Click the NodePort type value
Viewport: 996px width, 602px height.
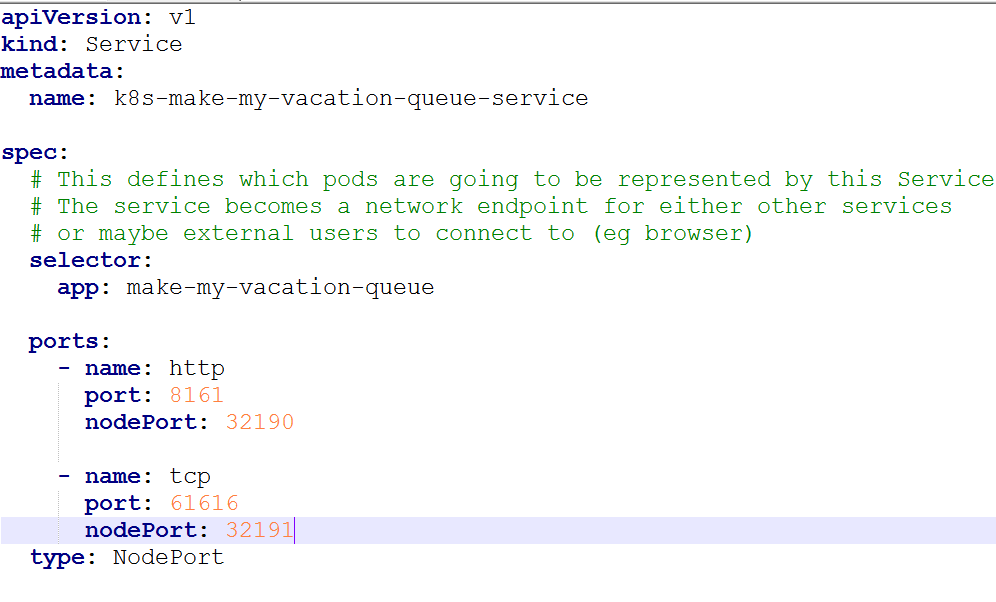168,557
